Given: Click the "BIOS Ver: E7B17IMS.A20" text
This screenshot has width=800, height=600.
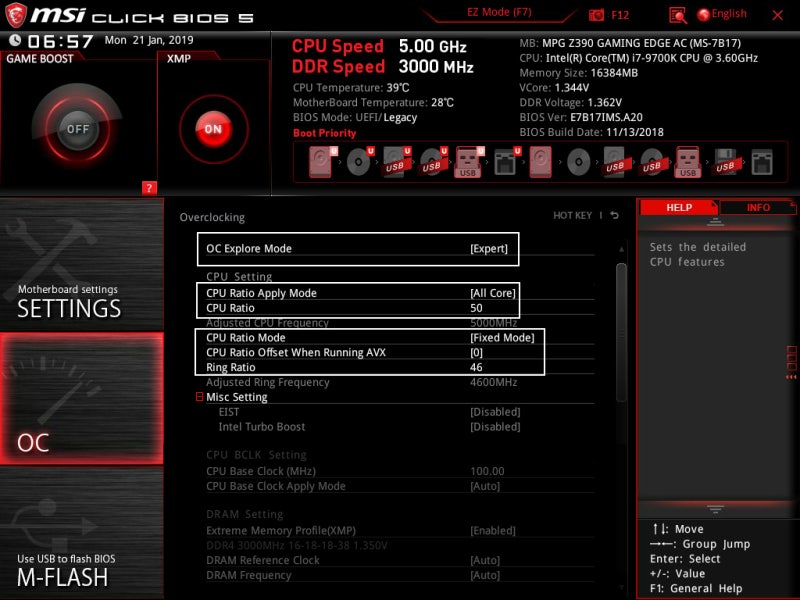Looking at the screenshot, I should click(581, 117).
